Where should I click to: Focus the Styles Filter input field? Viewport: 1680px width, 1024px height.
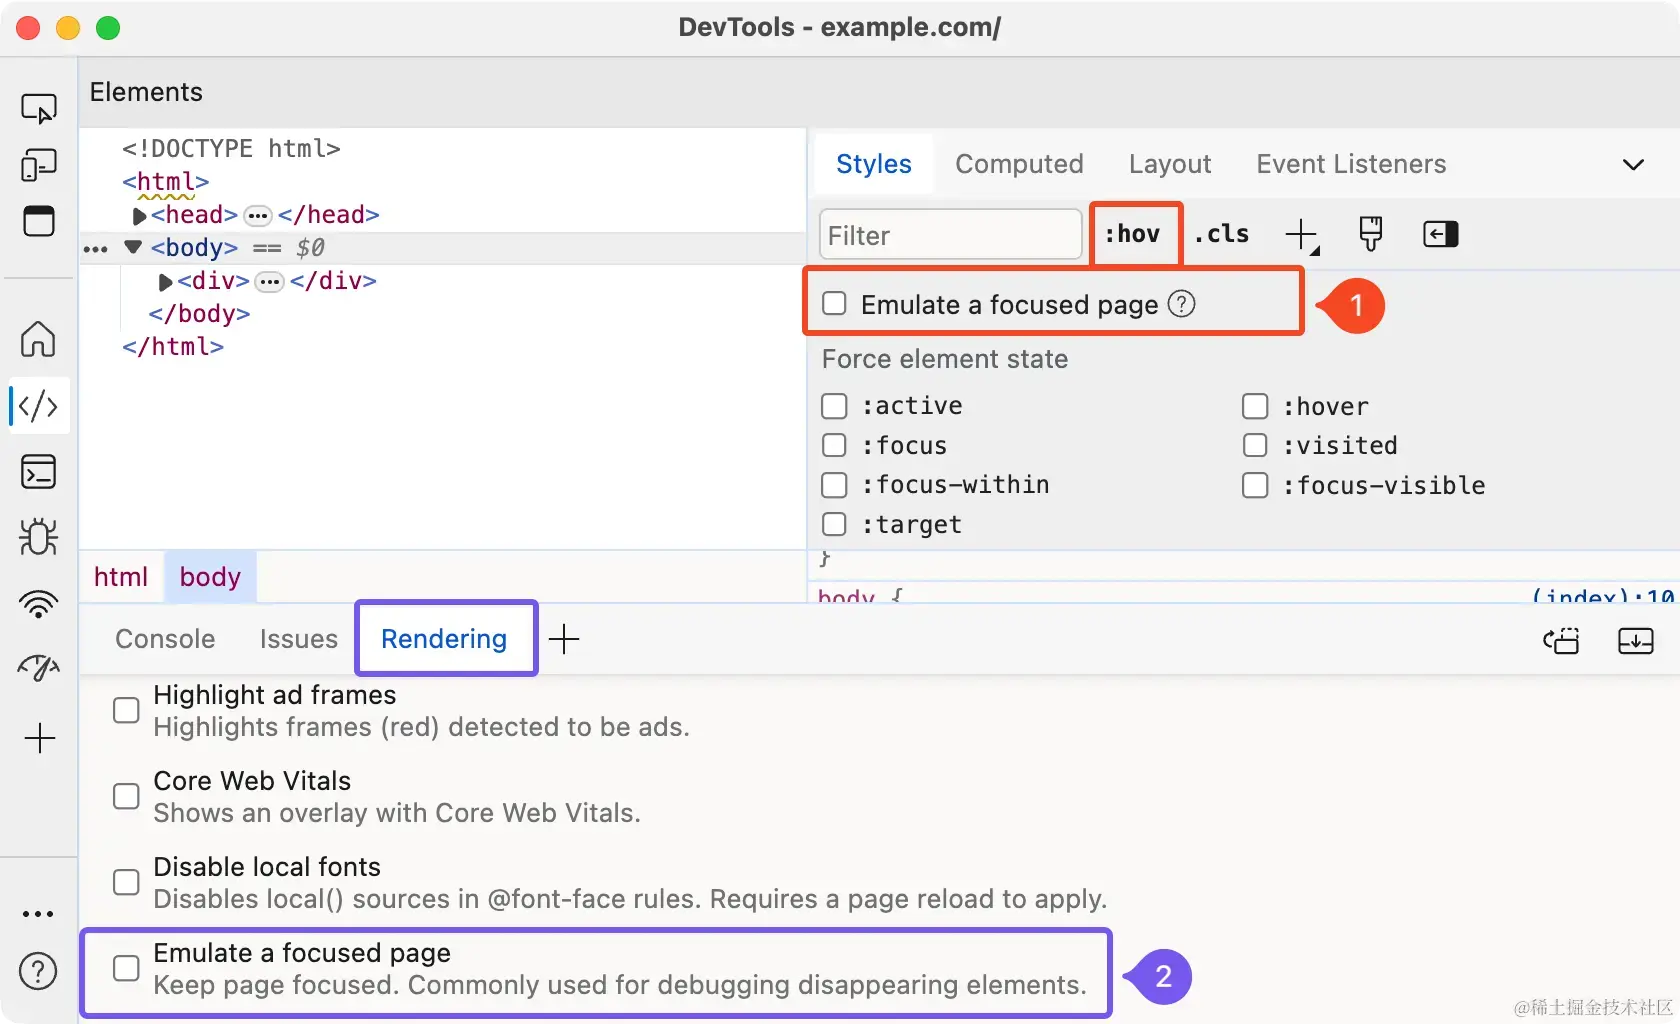pyautogui.click(x=951, y=235)
